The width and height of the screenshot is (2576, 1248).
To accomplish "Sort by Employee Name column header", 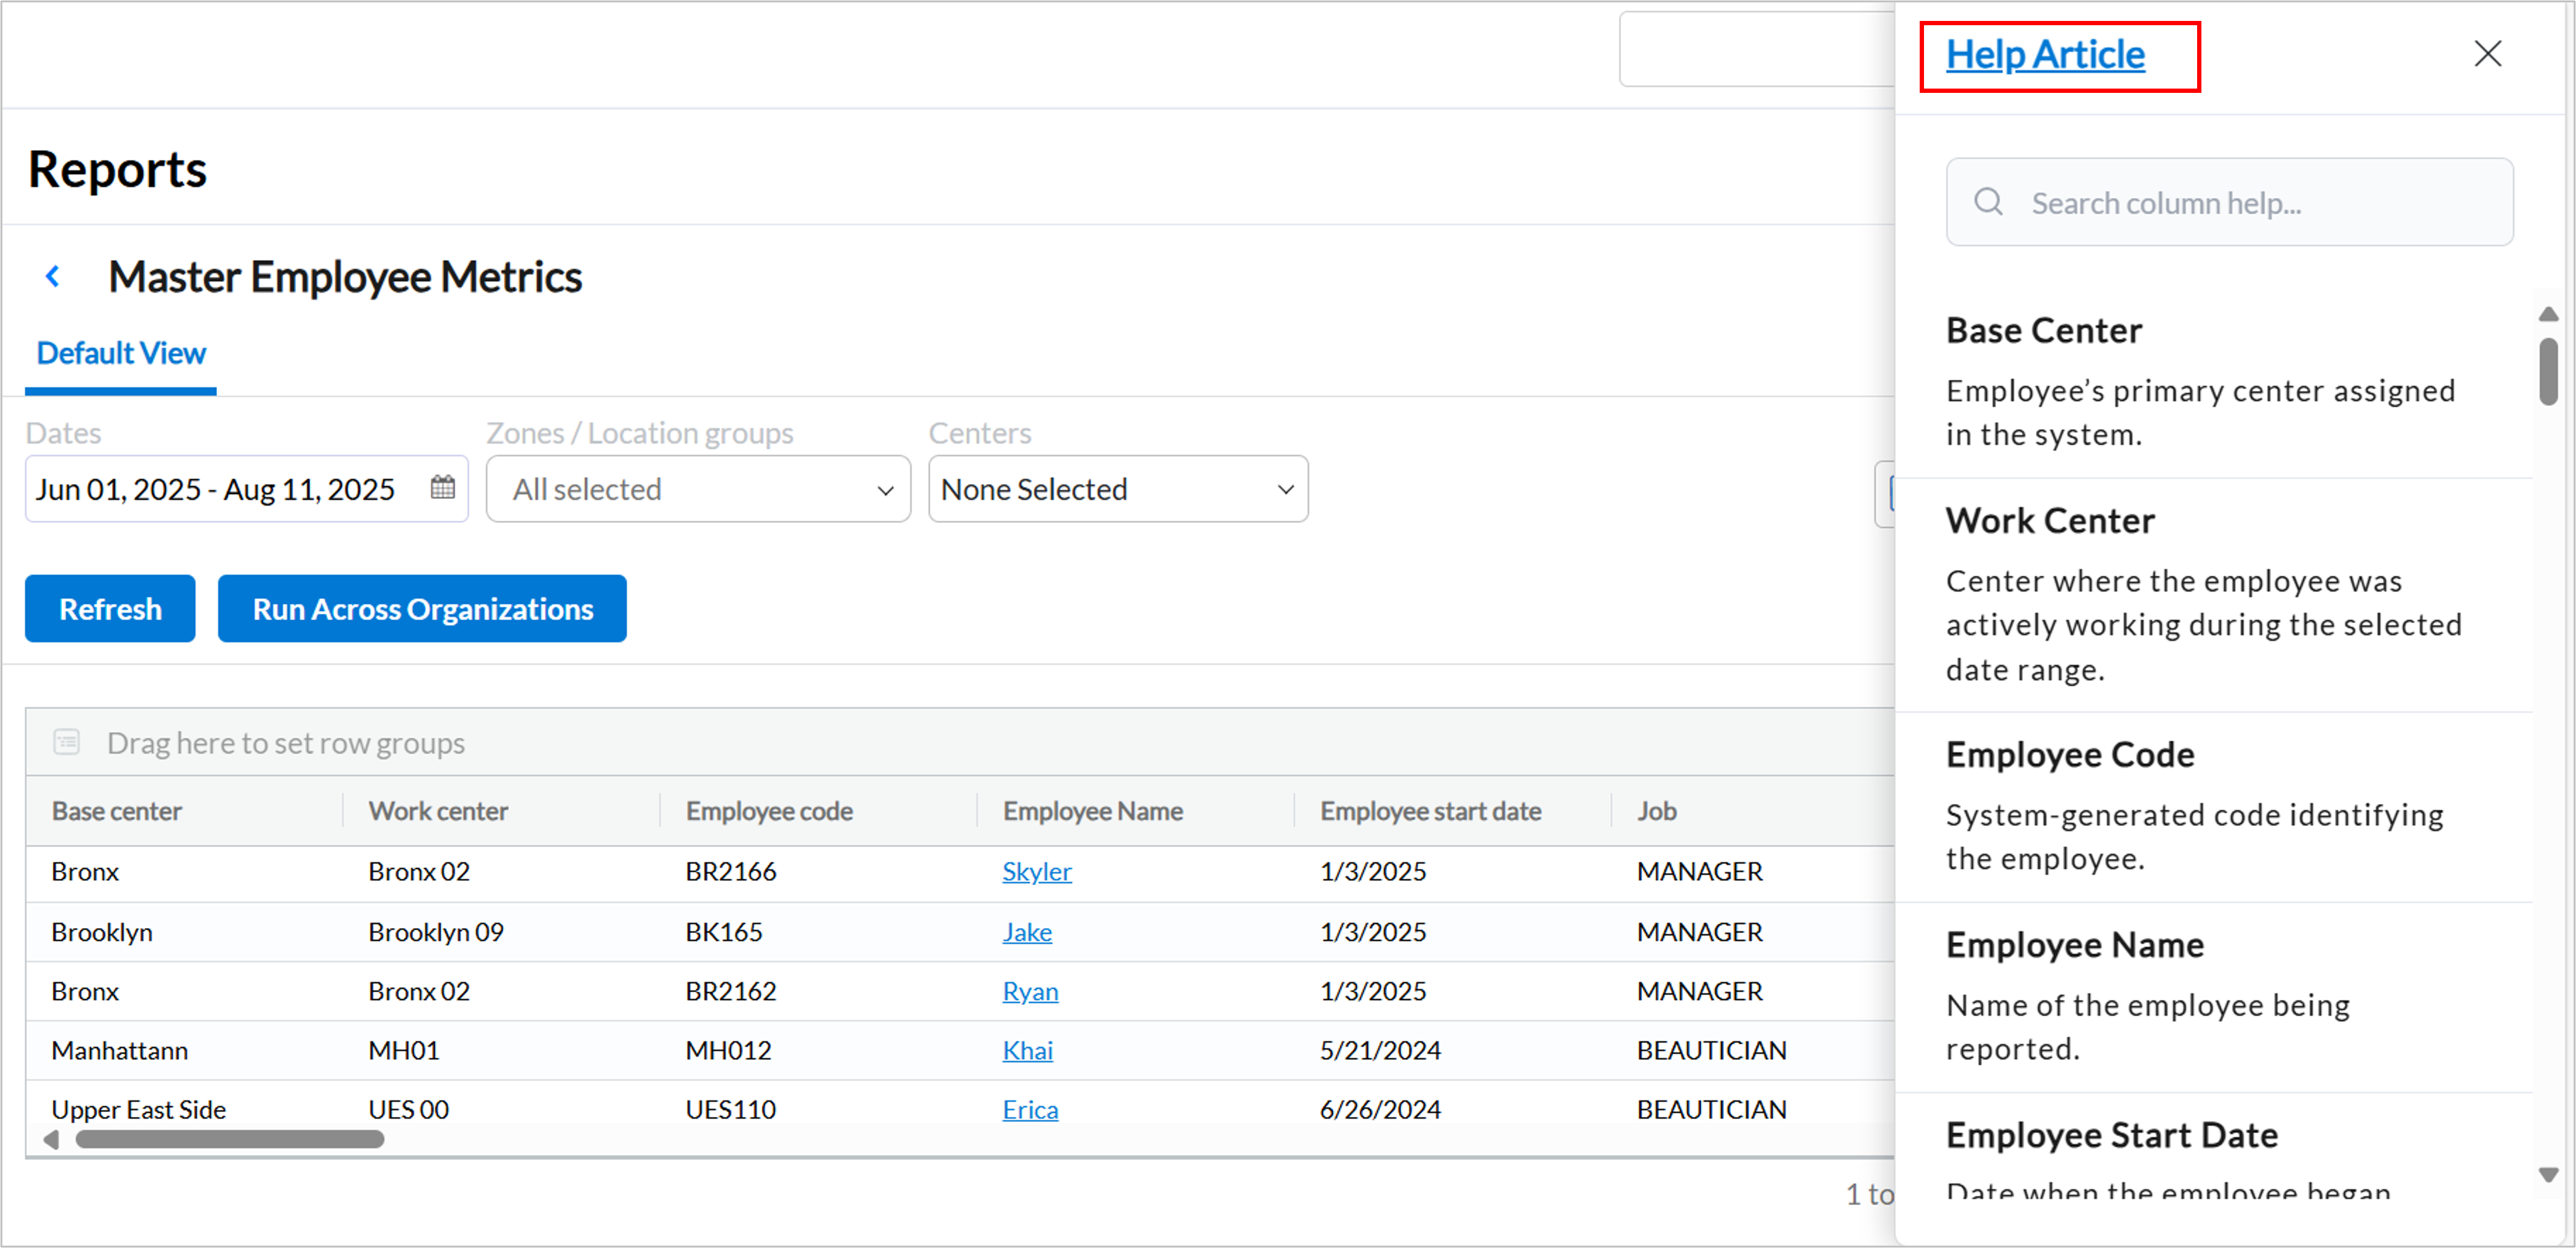I will (1093, 811).
